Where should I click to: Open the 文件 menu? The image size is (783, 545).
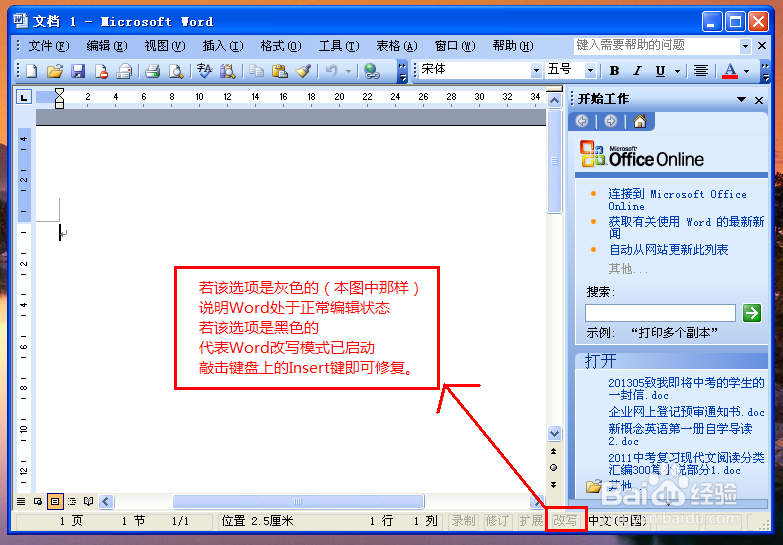[x=48, y=46]
